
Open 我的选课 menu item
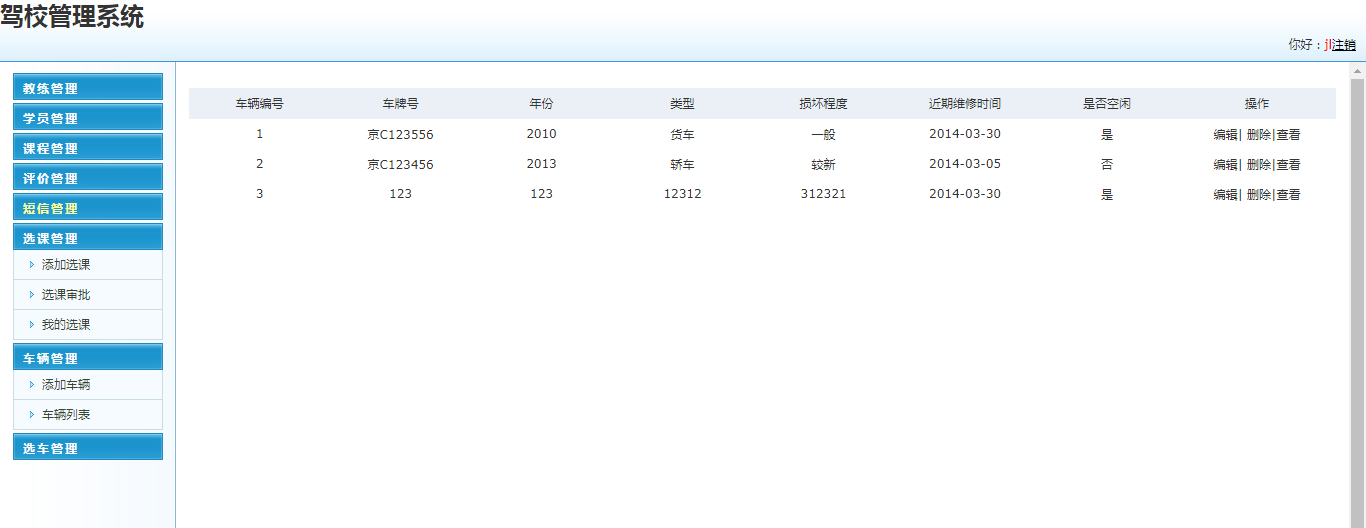(x=66, y=325)
